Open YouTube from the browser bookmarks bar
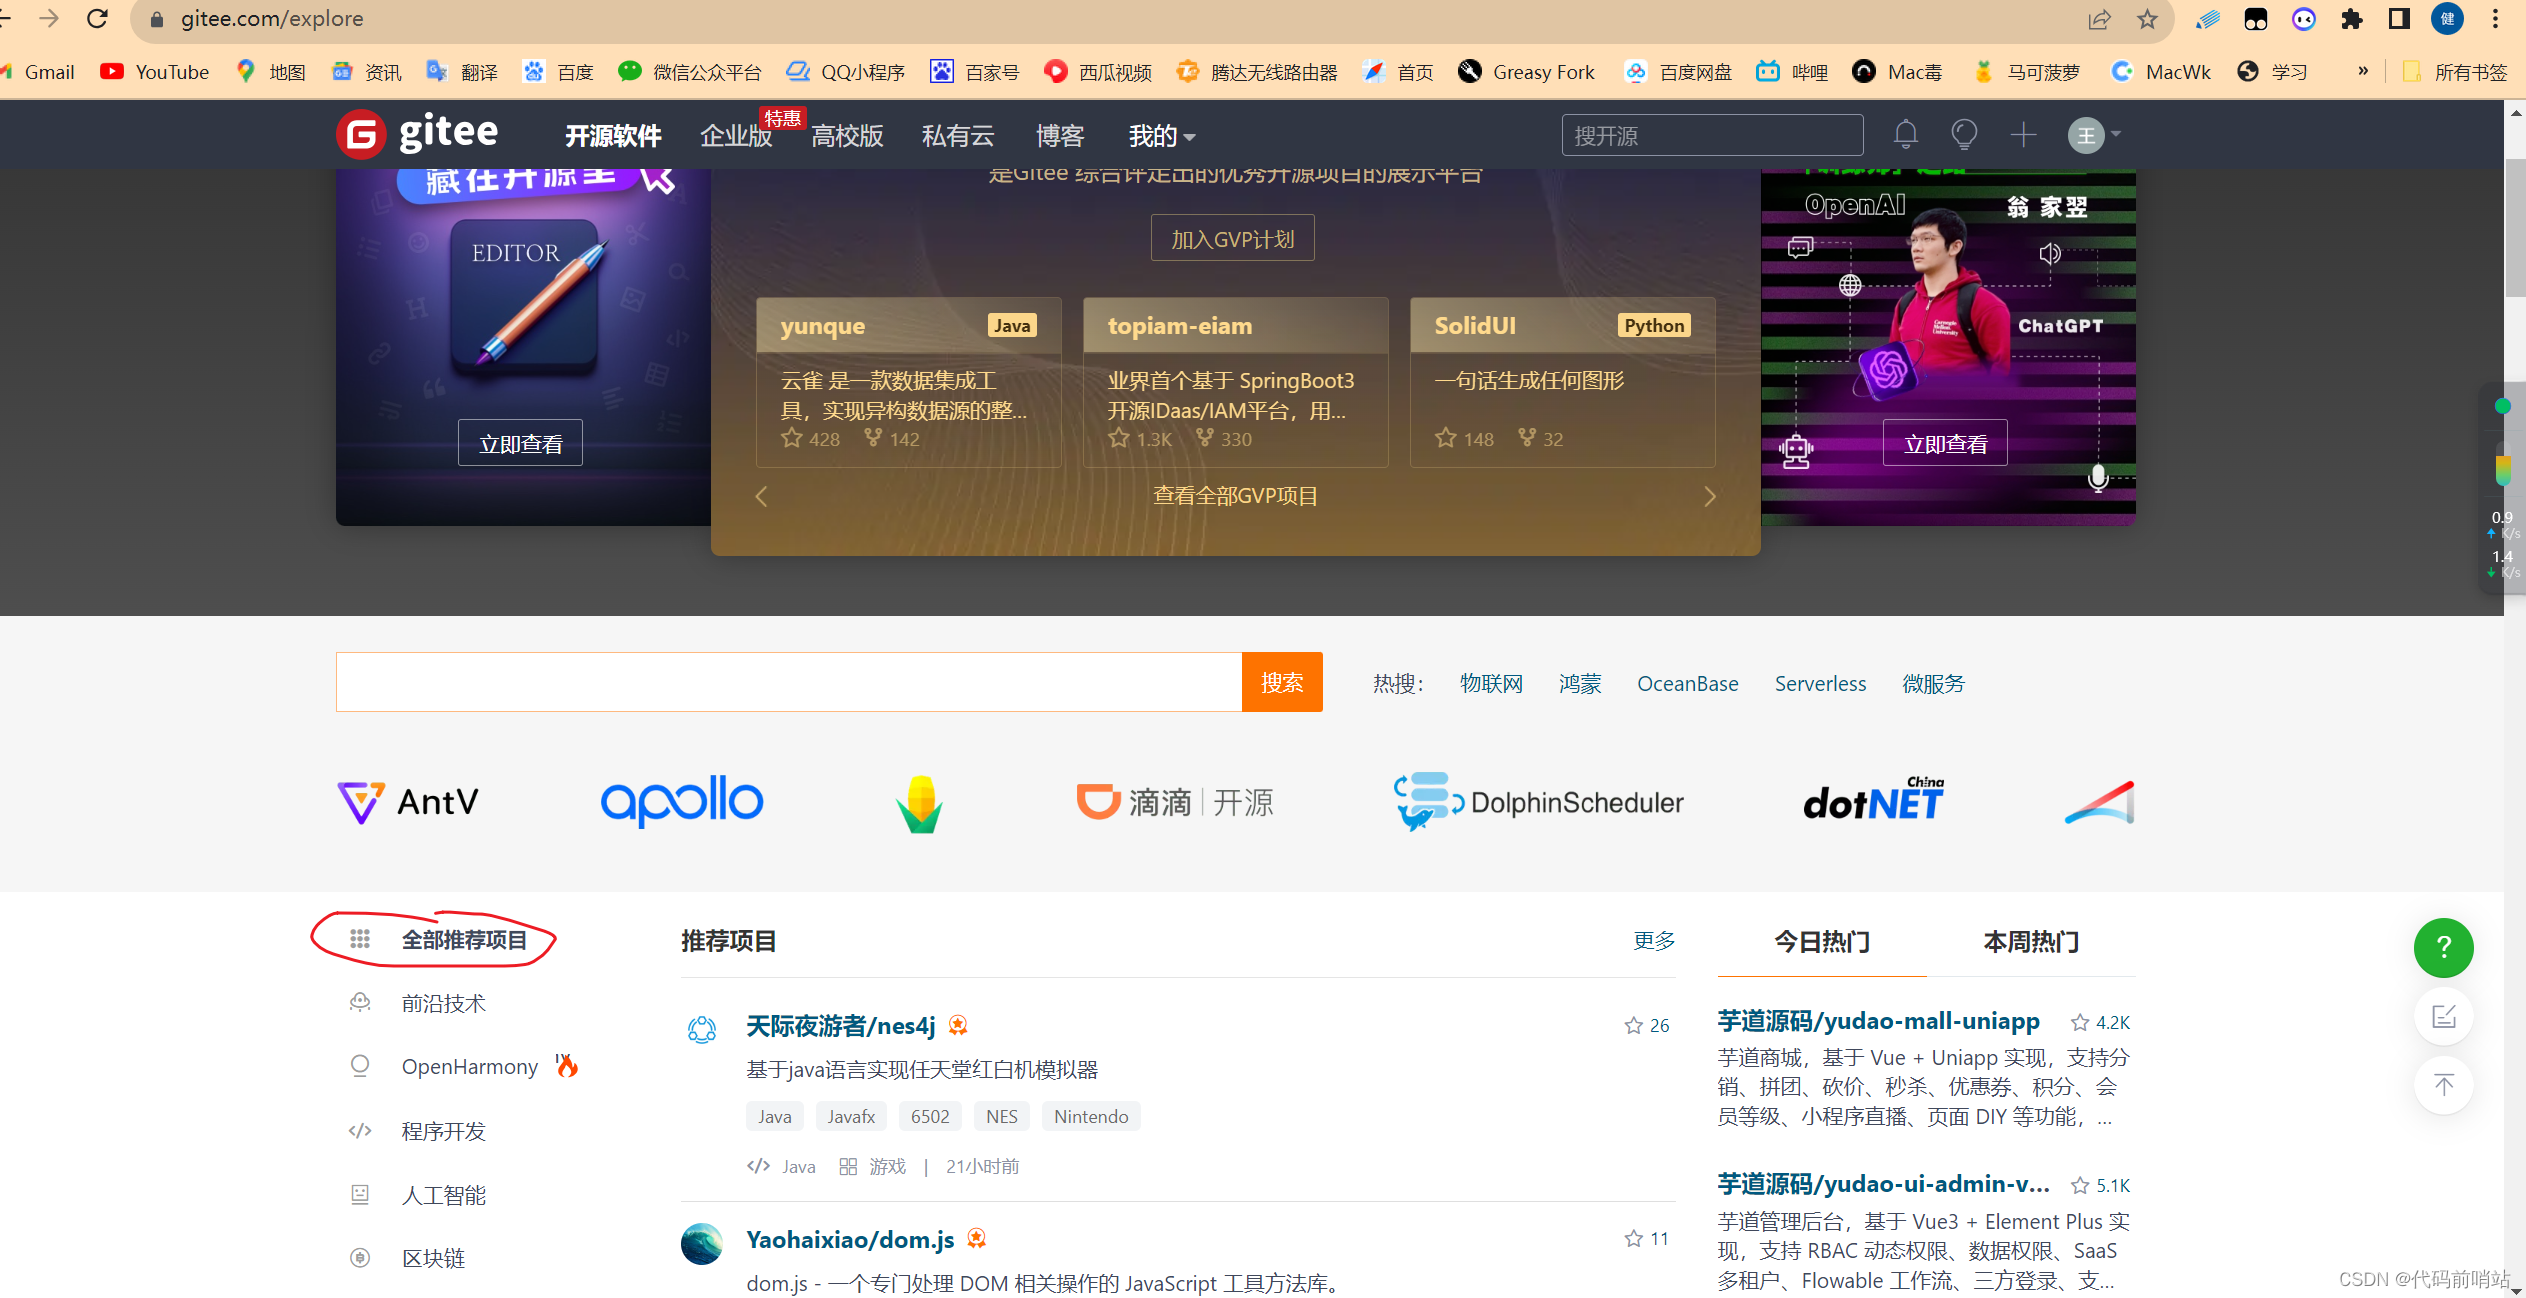Image resolution: width=2526 pixels, height=1298 pixels. pyautogui.click(x=154, y=71)
